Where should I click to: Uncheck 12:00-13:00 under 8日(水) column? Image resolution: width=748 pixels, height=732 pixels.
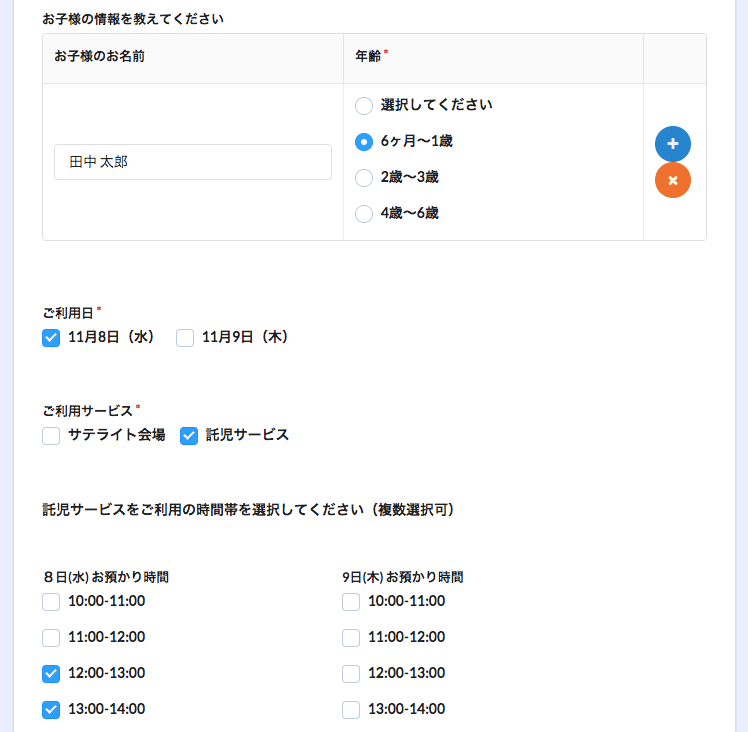51,674
